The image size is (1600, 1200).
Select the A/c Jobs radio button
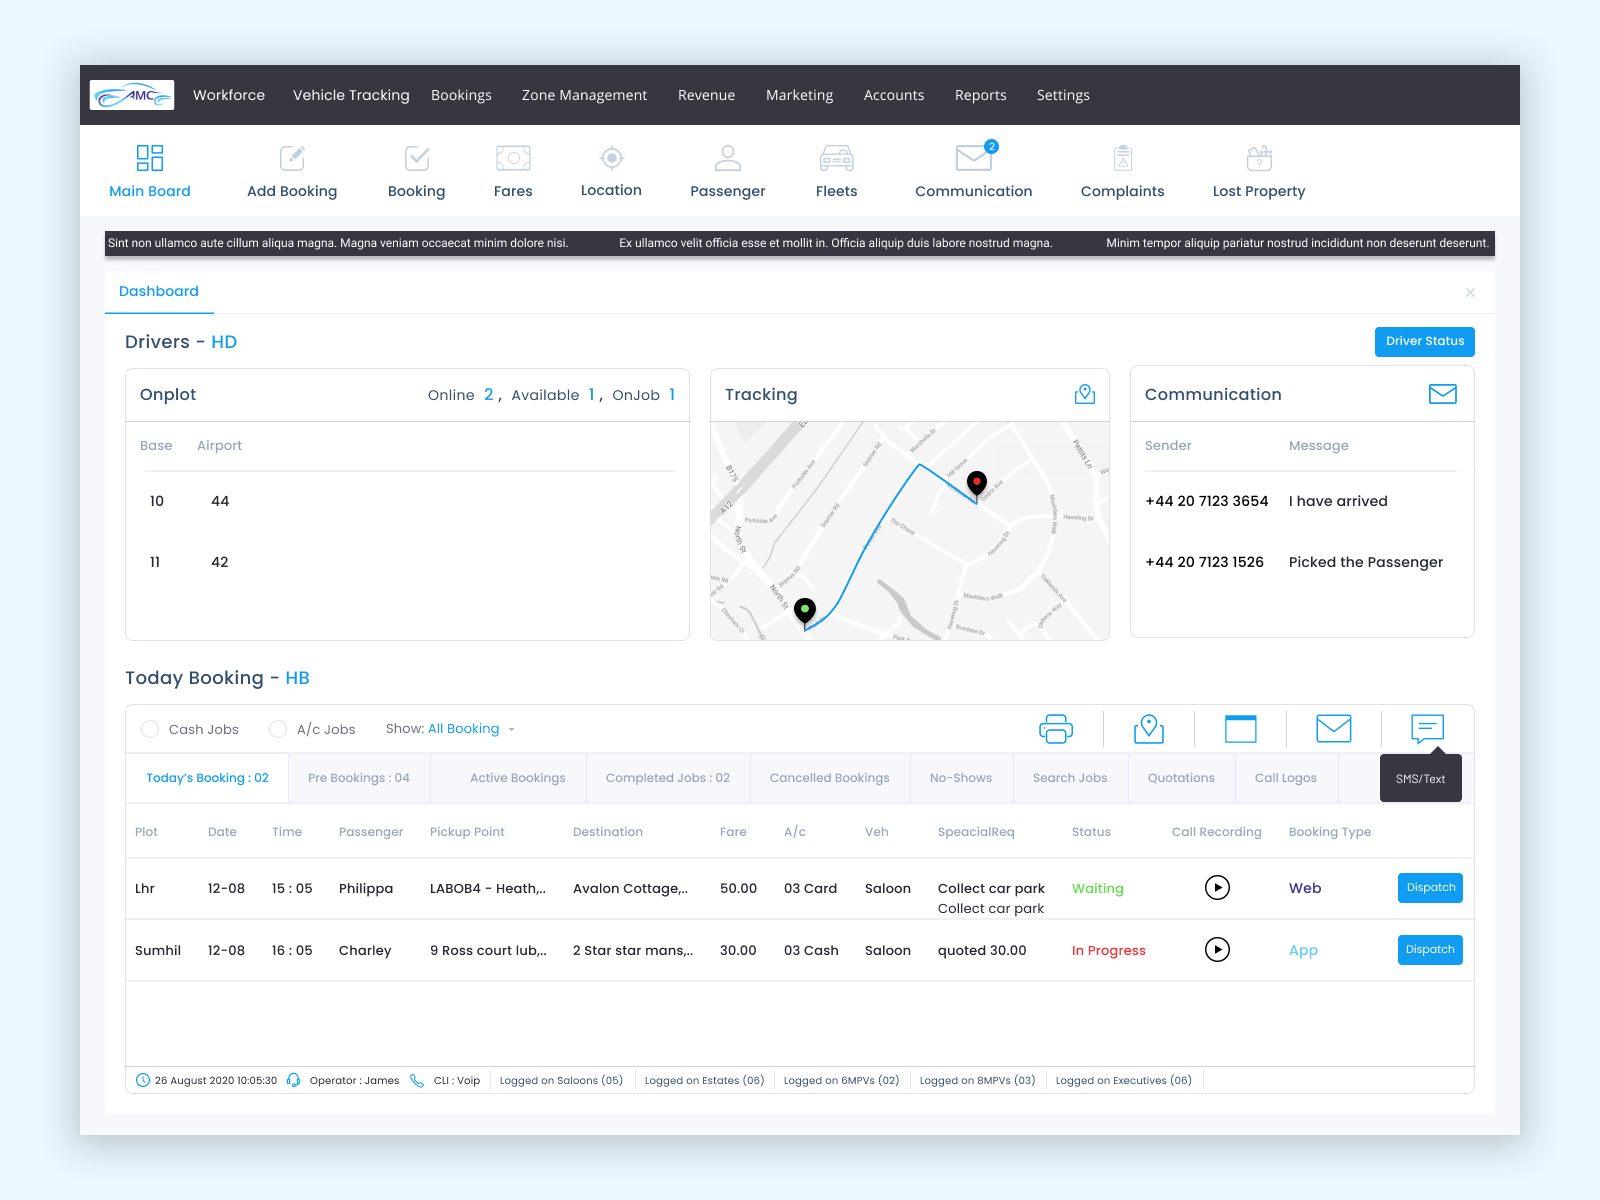pos(278,729)
